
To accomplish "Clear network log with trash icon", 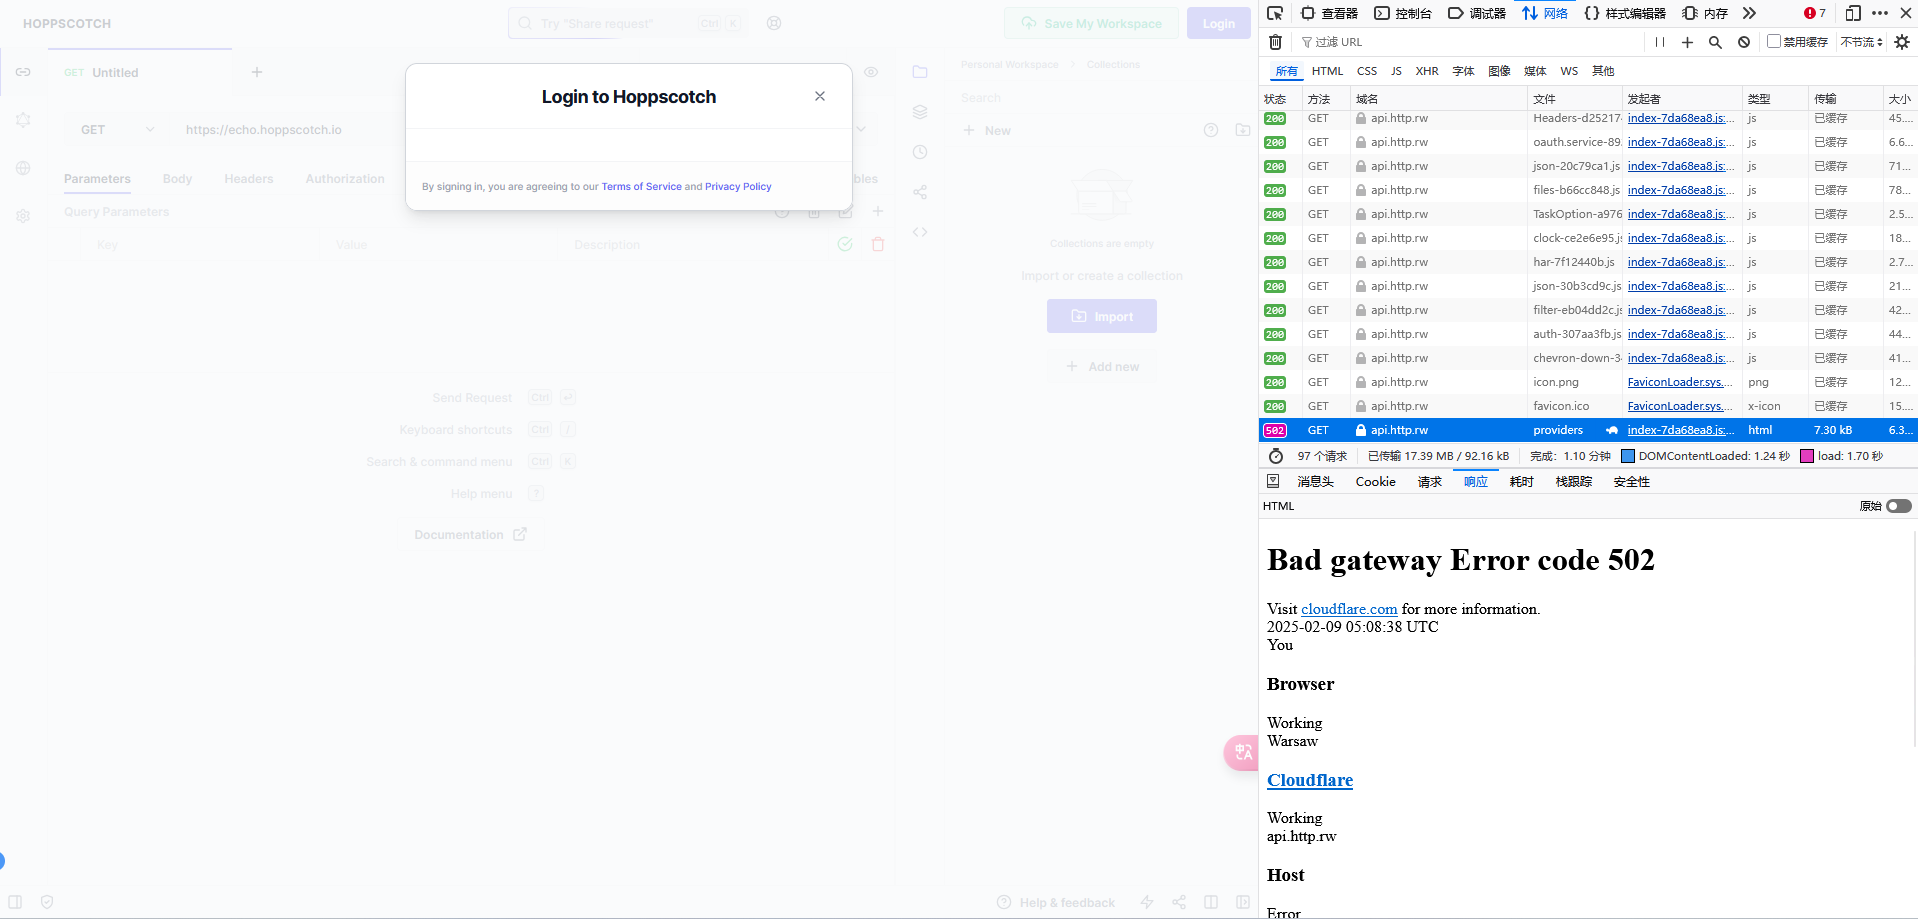I will pyautogui.click(x=1275, y=42).
